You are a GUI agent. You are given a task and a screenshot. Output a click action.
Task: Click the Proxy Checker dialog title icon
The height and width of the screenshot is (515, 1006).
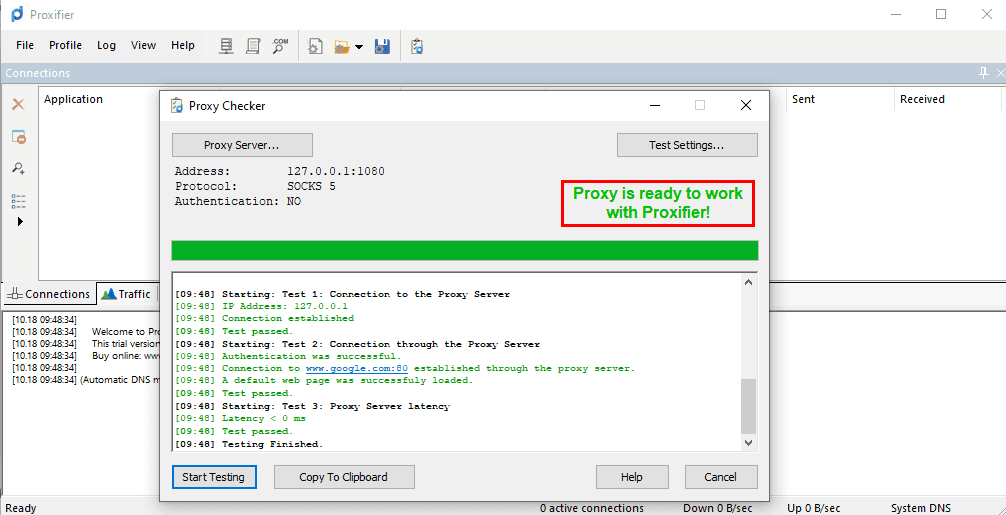tap(176, 106)
